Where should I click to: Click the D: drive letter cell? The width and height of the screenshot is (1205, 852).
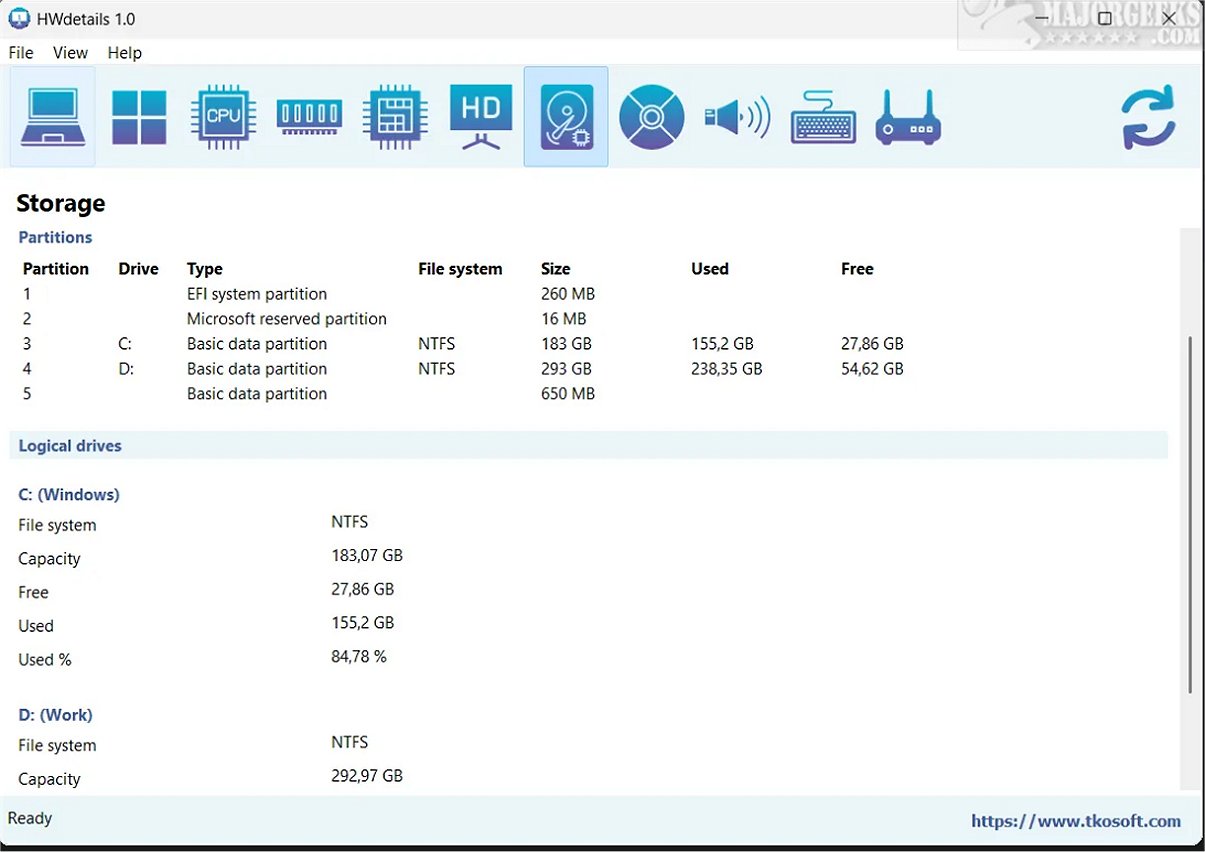125,369
